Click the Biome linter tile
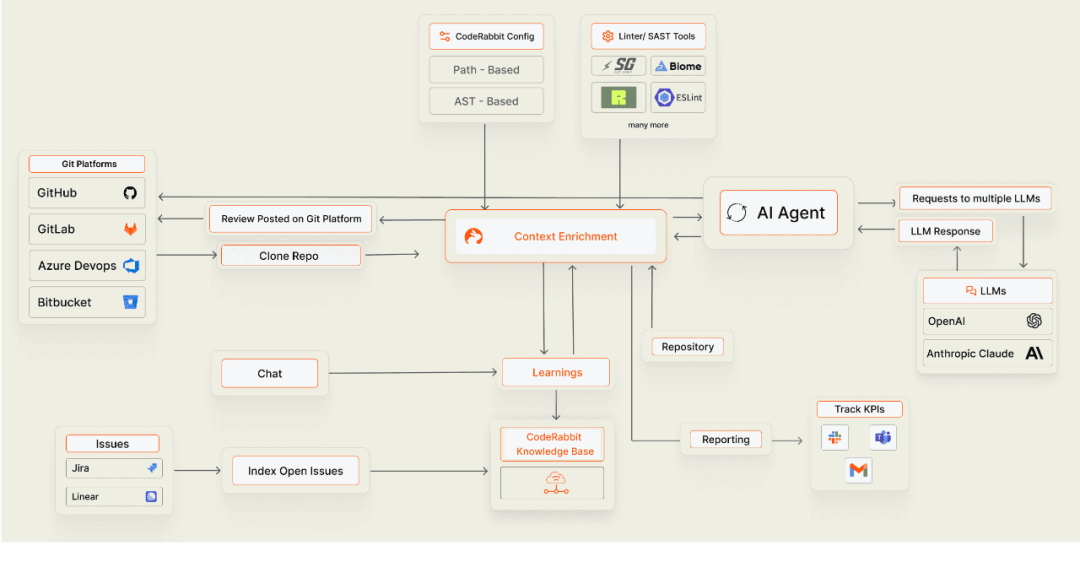 (x=678, y=66)
